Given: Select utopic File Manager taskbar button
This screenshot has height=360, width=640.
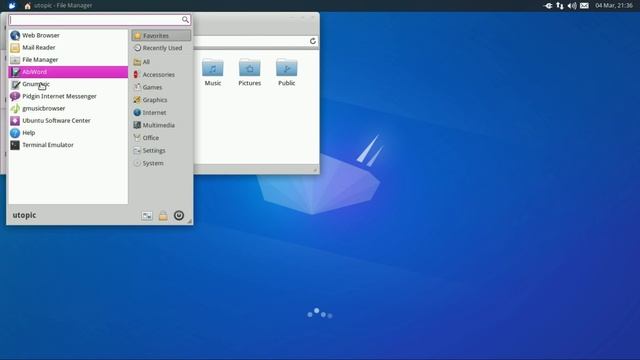Looking at the screenshot, I should point(58,5).
